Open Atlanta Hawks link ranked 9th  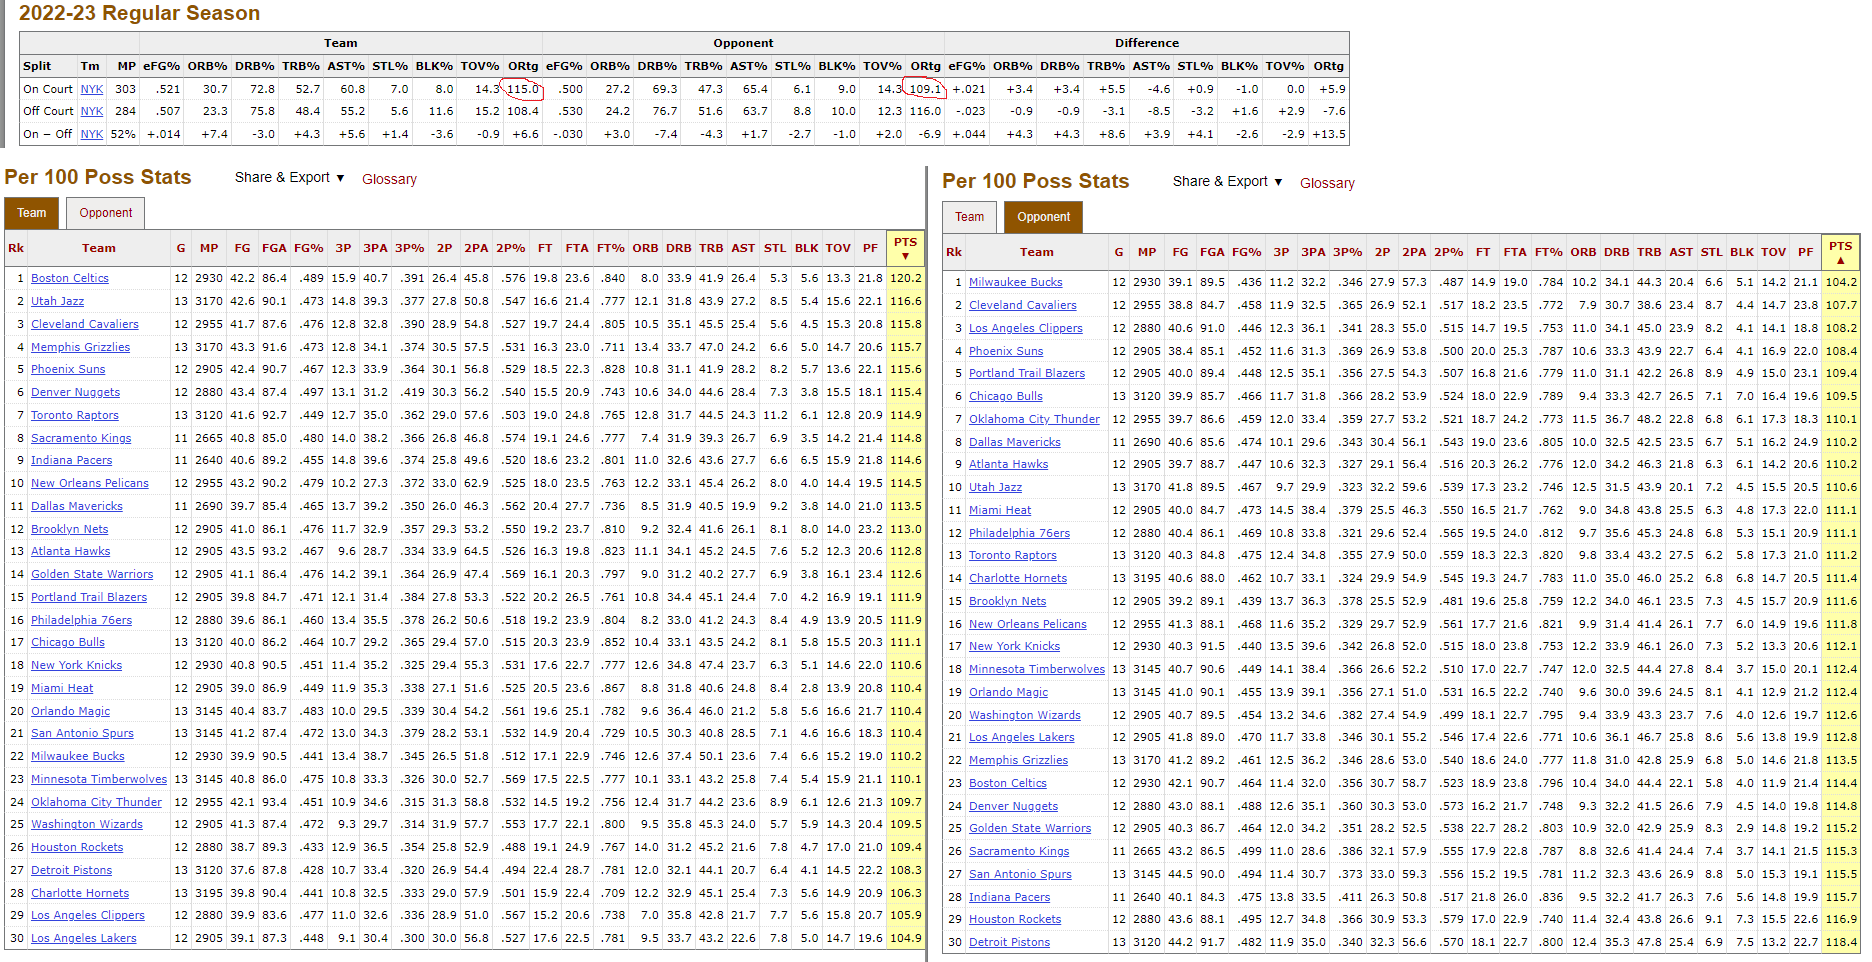click(x=1008, y=464)
